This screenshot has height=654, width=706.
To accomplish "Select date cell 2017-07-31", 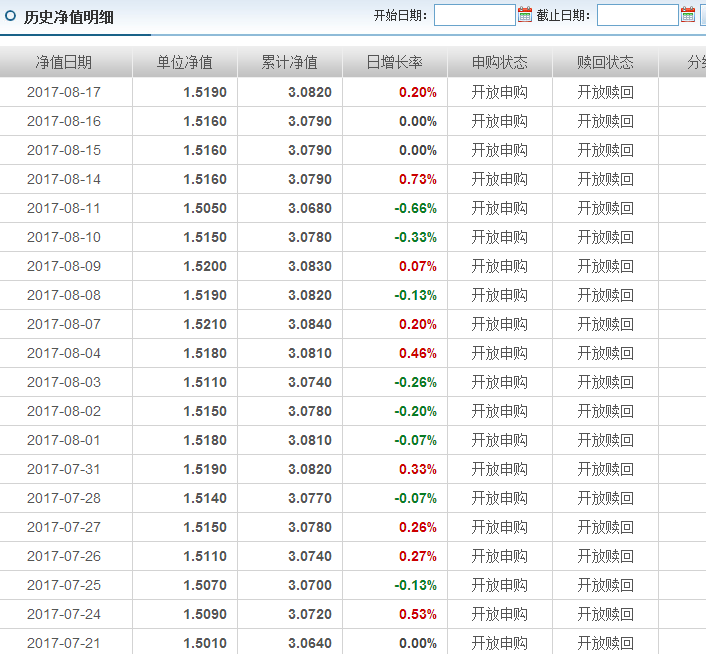I will (x=64, y=469).
